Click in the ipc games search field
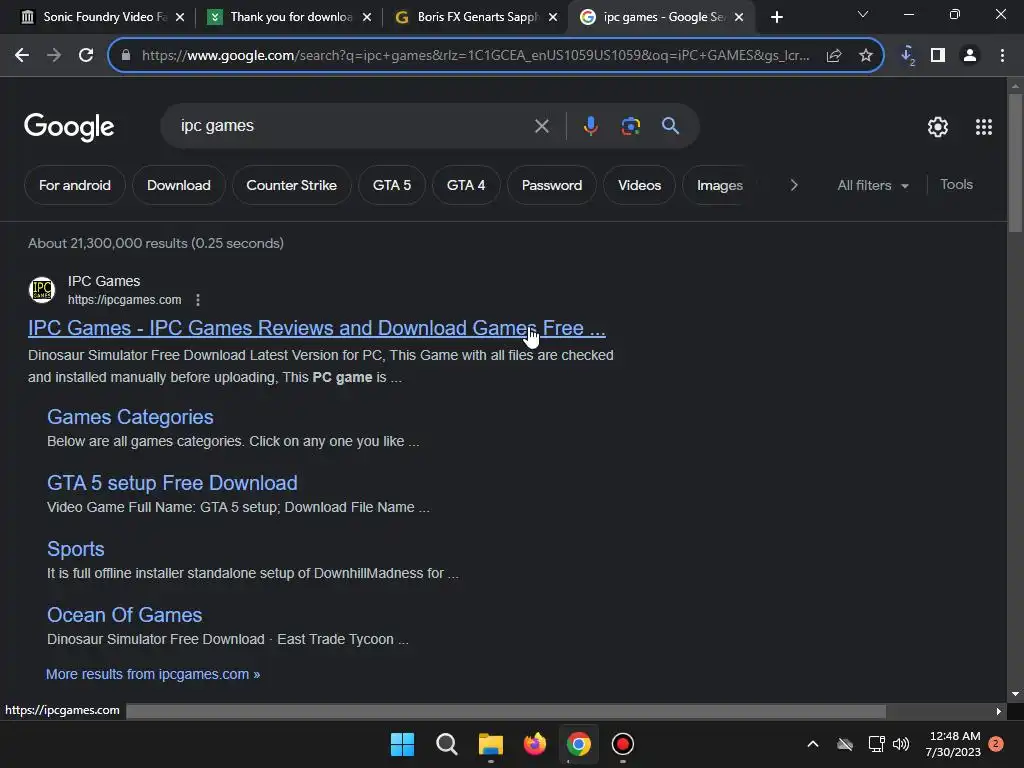 coord(353,126)
